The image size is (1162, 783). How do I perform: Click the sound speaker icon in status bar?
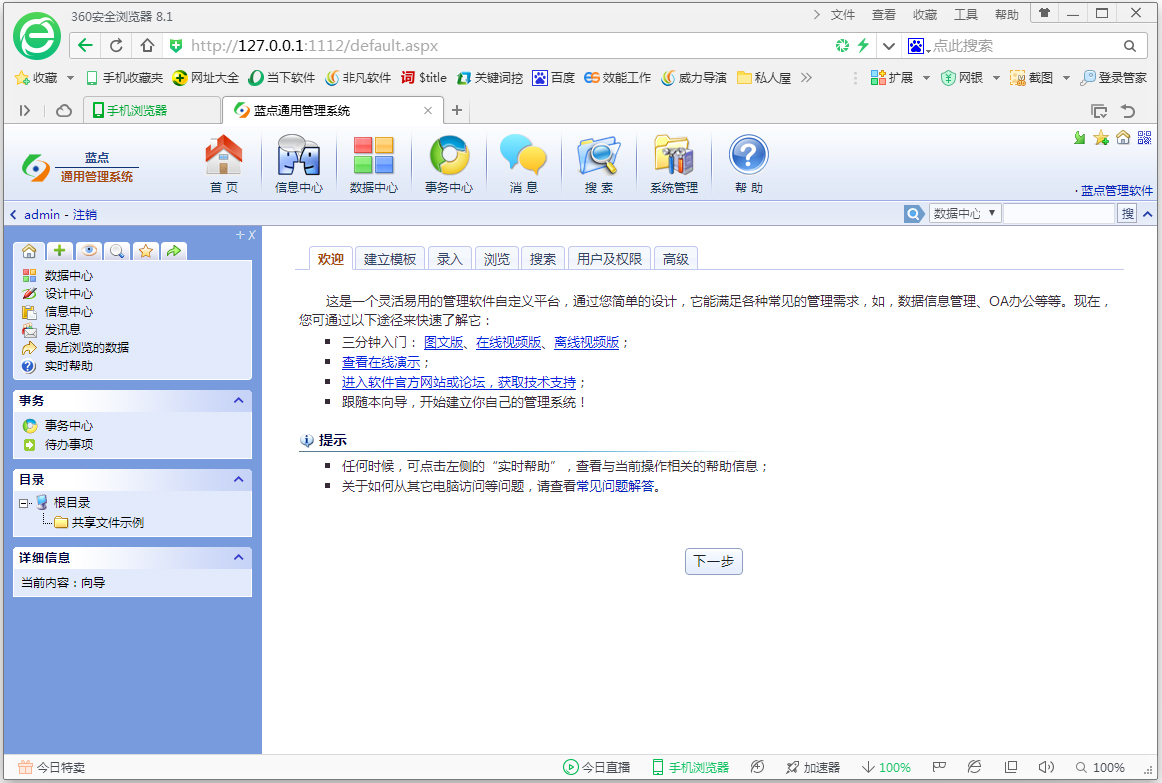(x=1046, y=767)
